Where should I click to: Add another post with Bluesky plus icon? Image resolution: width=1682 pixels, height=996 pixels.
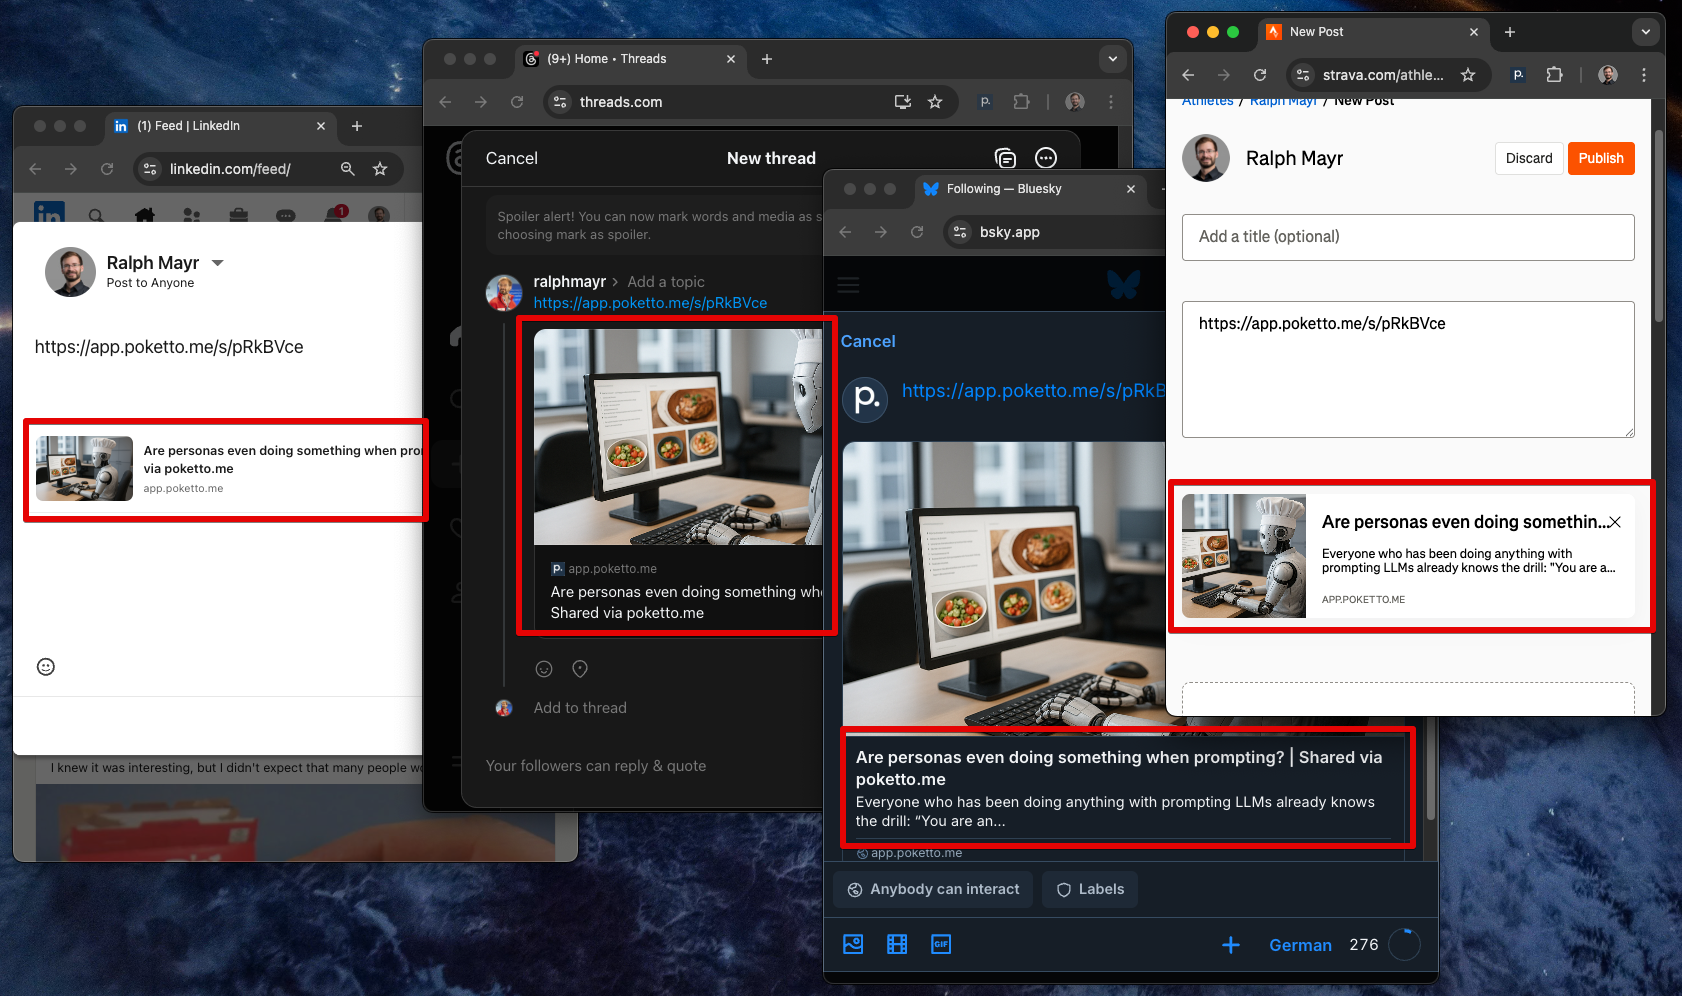[1230, 945]
